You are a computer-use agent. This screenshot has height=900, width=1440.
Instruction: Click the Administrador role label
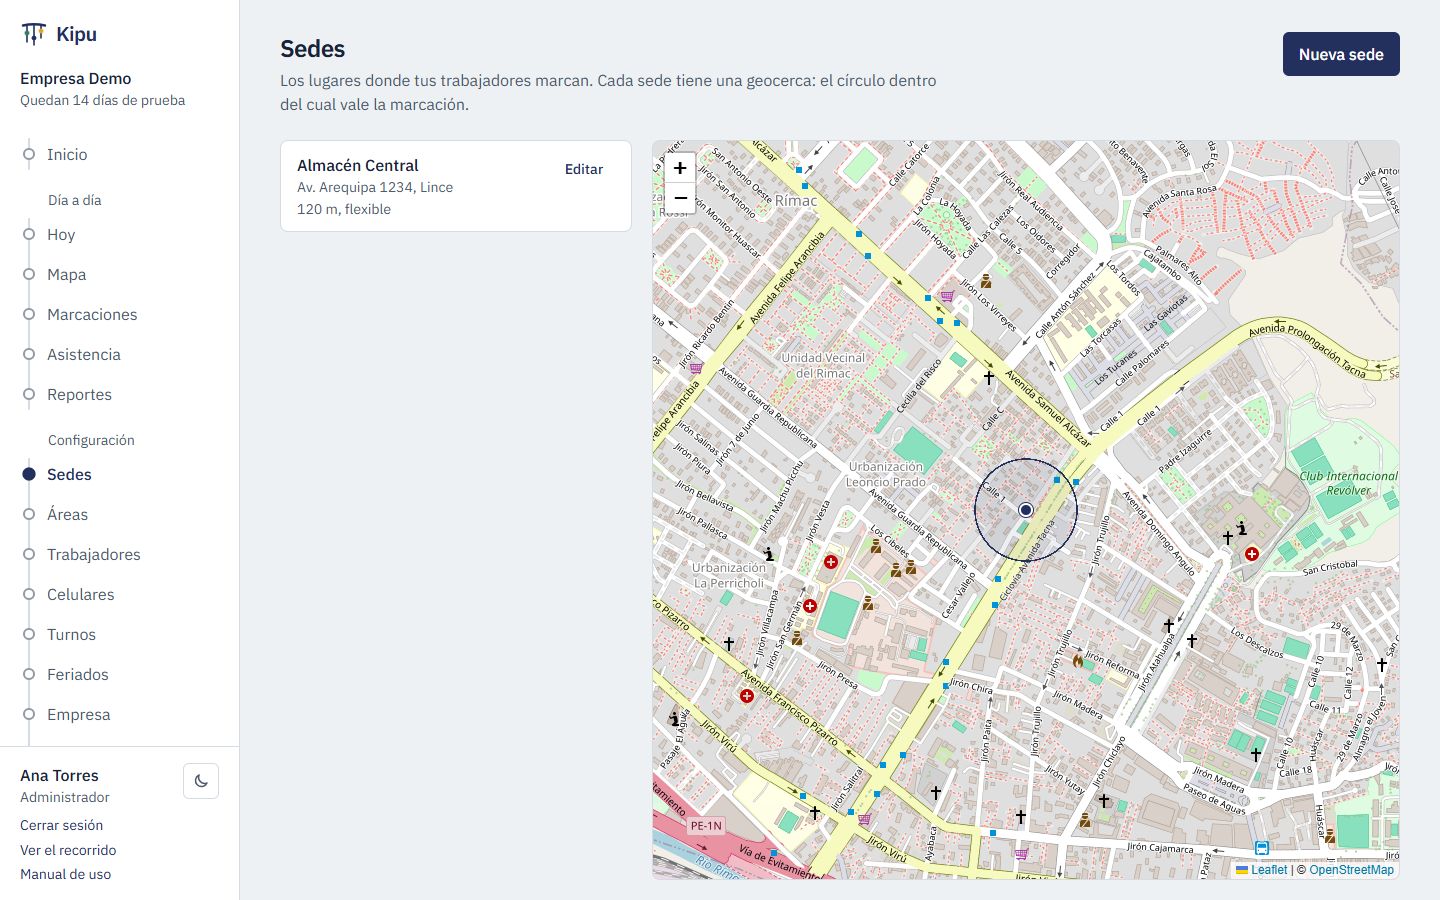65,797
